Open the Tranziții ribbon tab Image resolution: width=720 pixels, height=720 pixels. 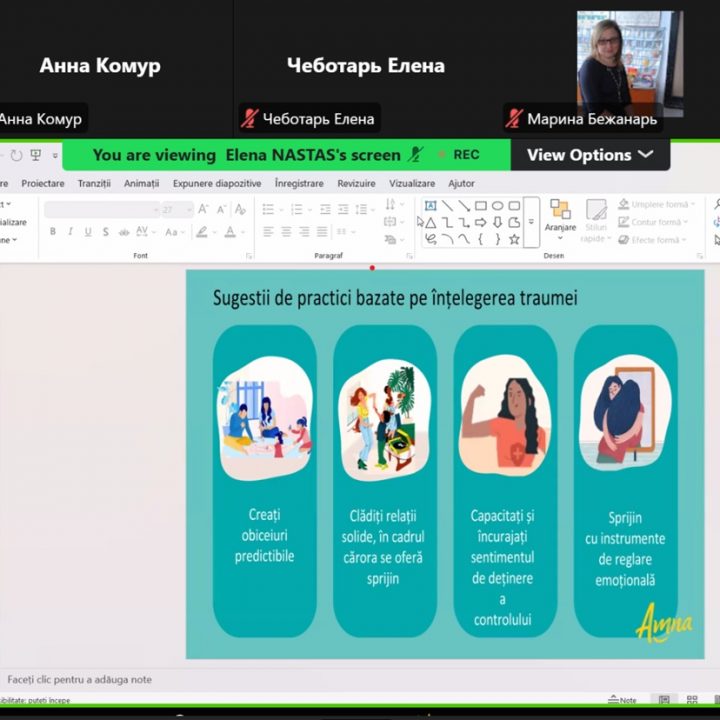pos(94,184)
